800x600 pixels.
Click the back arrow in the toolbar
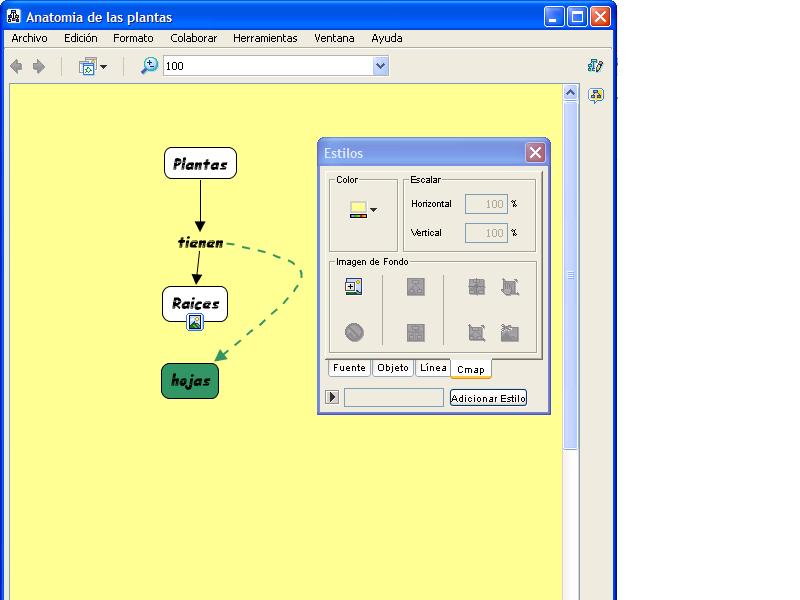[x=16, y=67]
